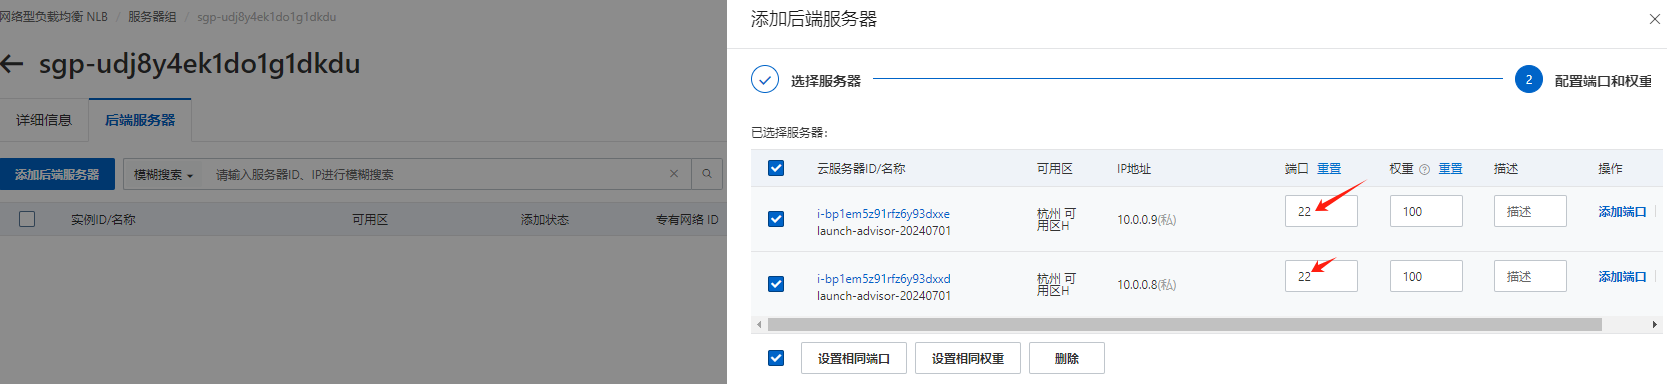Viewport: 1667px width, 384px height.
Task: Reset ports via 端口 重置 link
Action: 1329,169
